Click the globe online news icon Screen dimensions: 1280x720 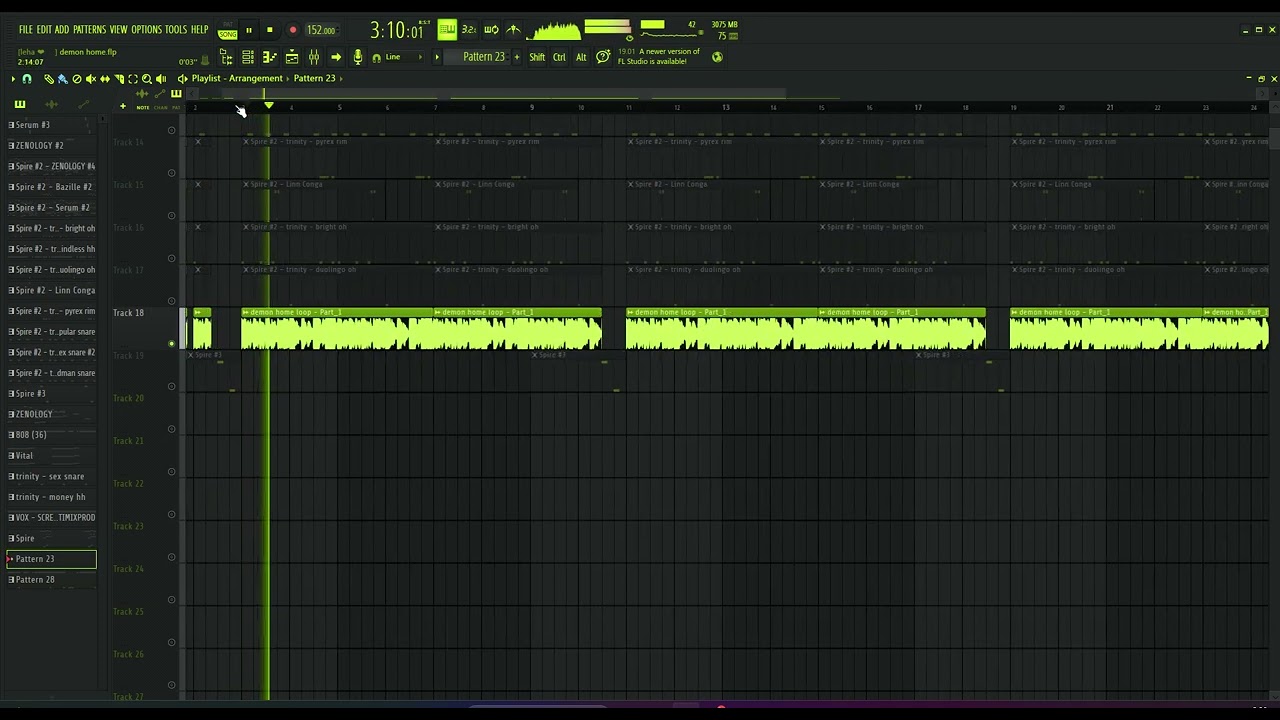tap(717, 57)
